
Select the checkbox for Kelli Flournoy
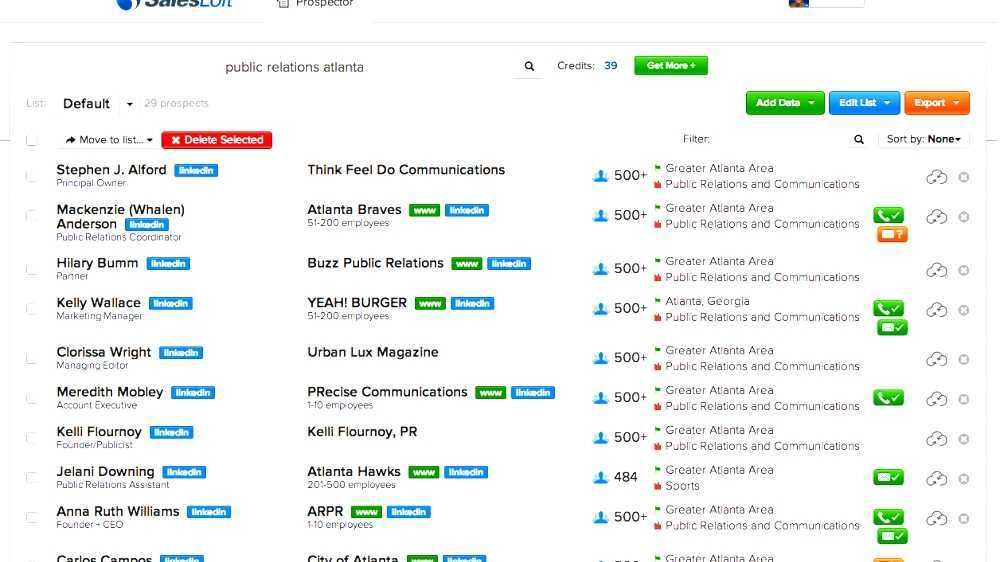pos(31,438)
